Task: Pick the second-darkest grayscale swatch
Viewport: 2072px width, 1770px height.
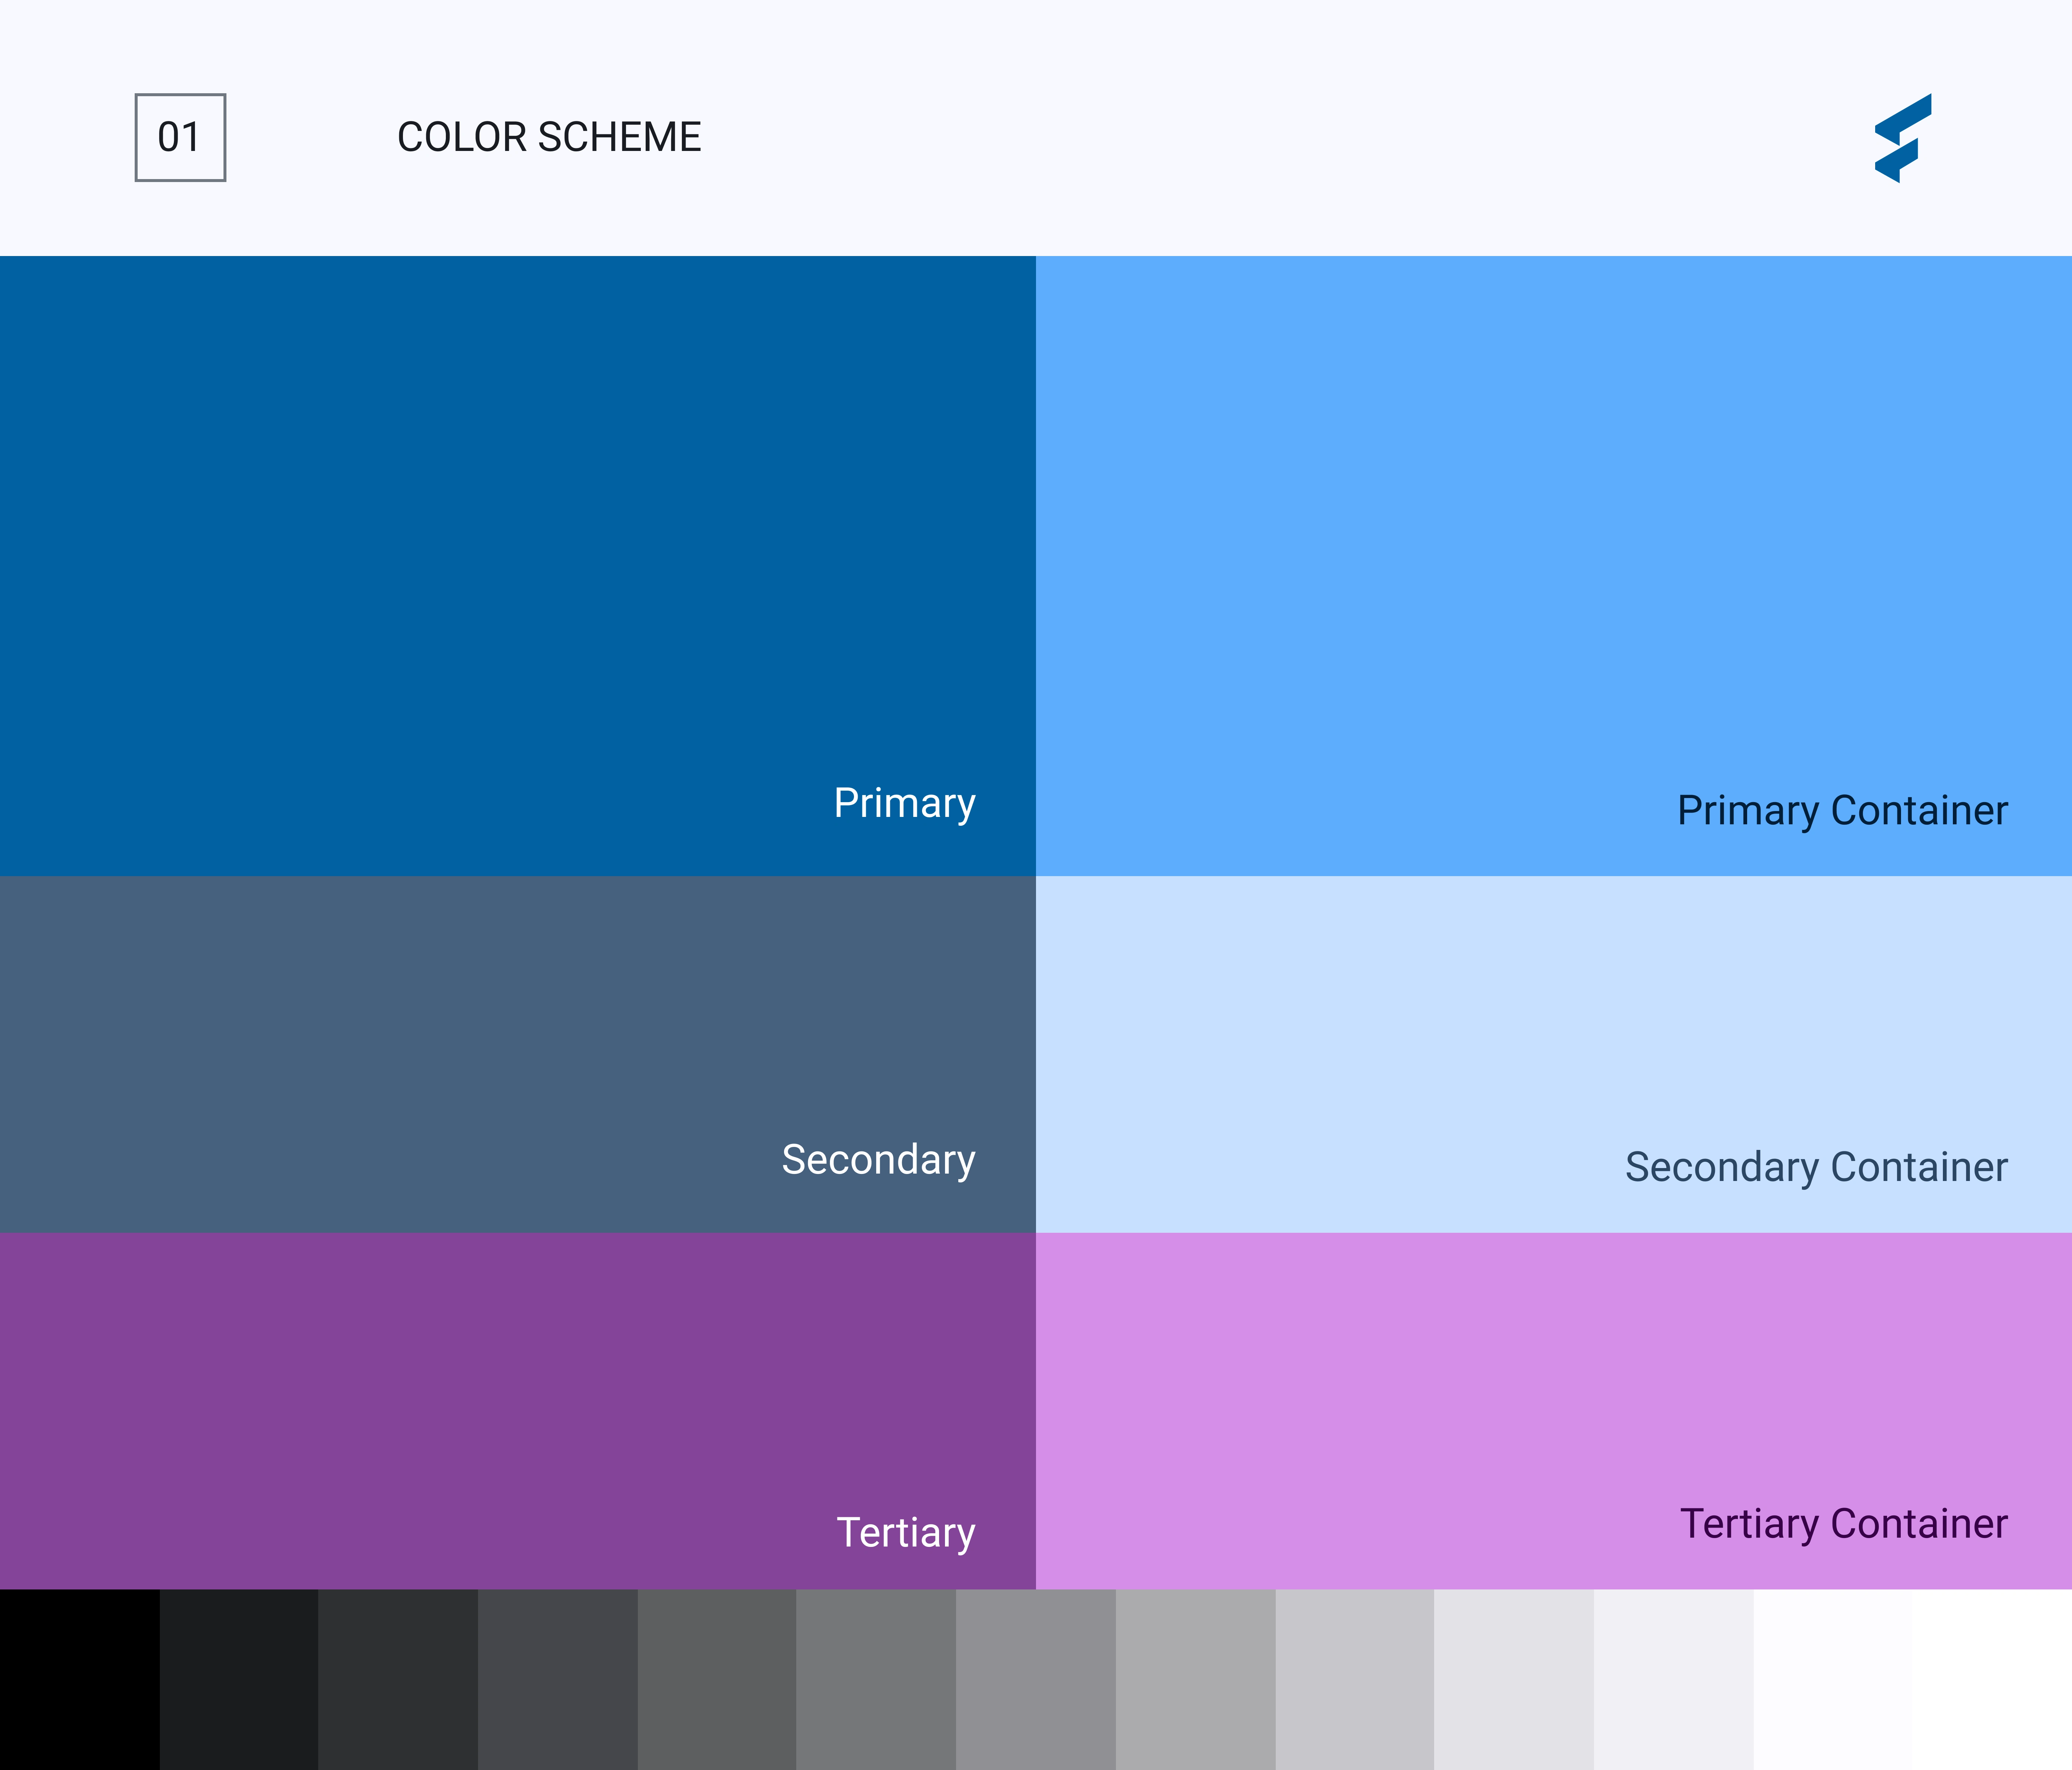Action: pos(239,1680)
